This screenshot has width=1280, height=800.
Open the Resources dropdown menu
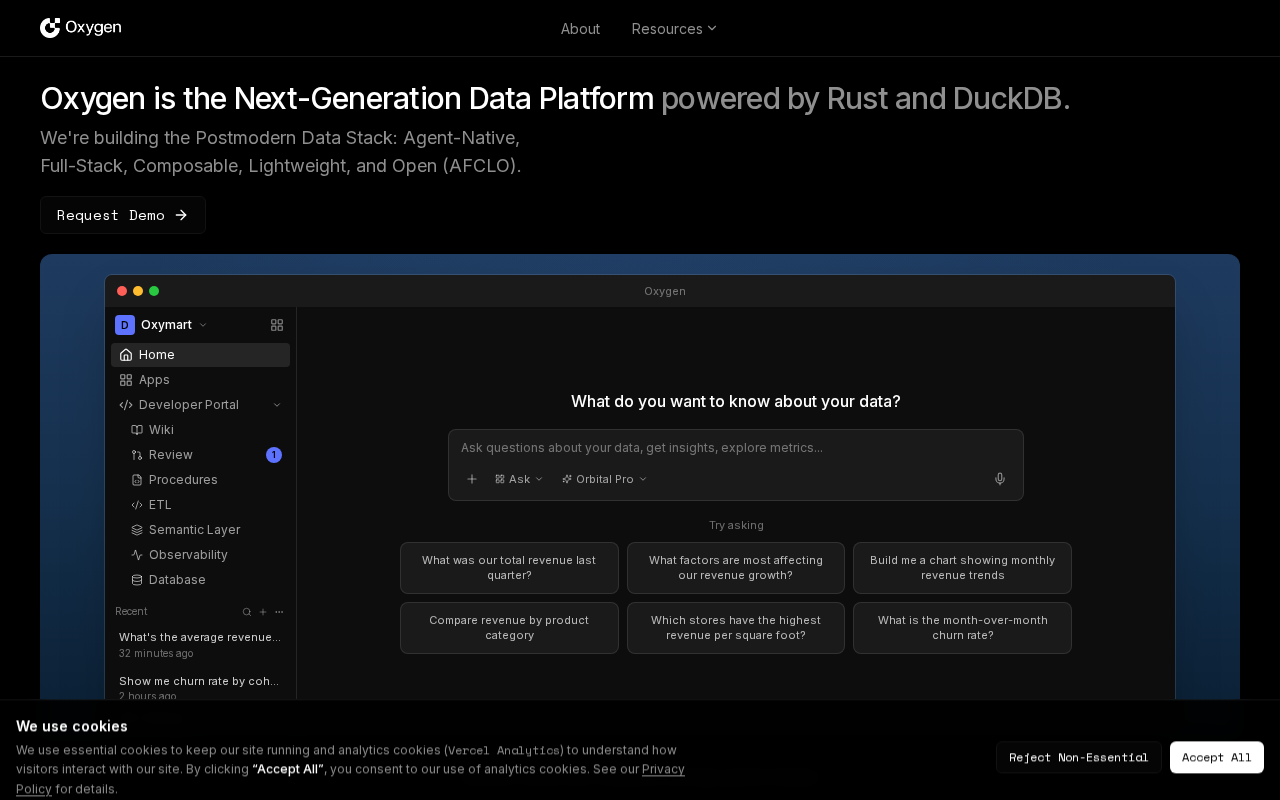674,29
